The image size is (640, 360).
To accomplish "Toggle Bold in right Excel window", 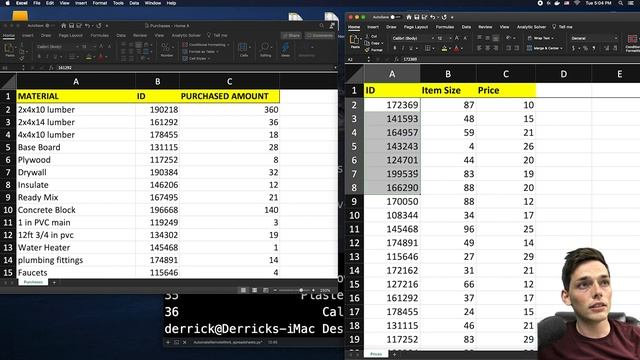I will pyautogui.click(x=395, y=48).
